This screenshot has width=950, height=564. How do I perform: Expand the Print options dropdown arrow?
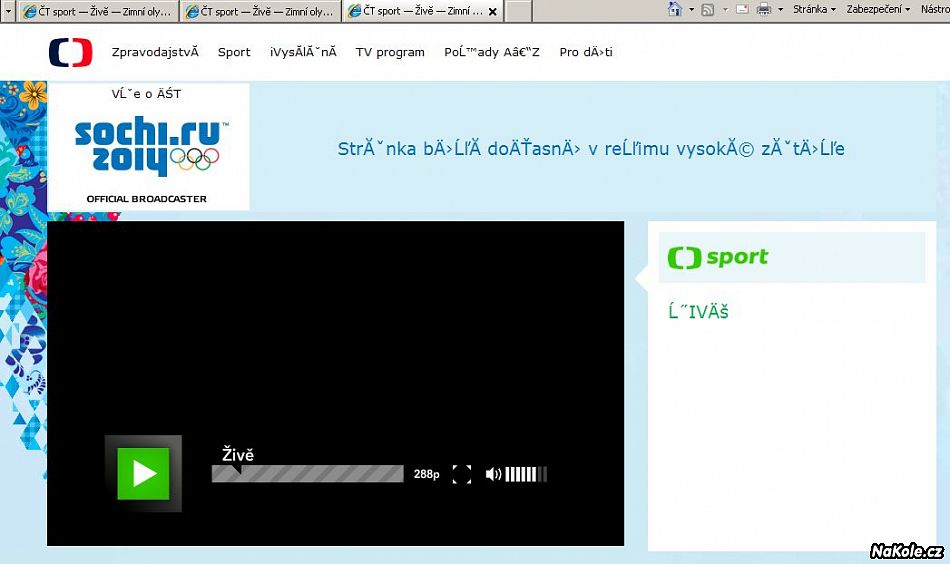[x=780, y=10]
